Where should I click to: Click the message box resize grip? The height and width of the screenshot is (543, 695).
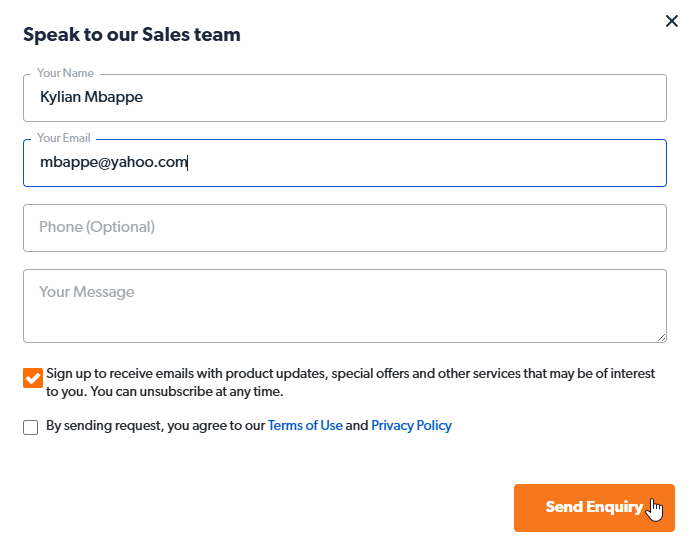click(x=661, y=337)
